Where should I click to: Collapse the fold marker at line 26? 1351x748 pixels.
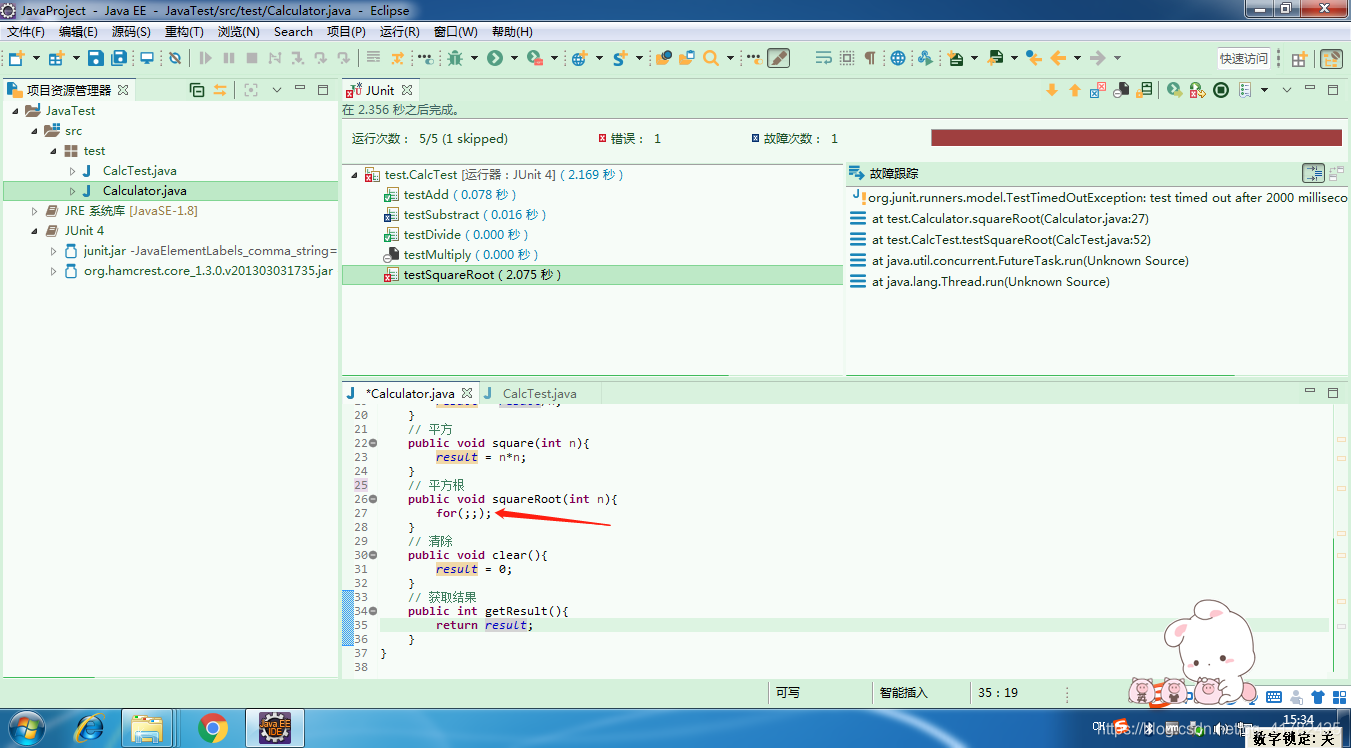[373, 499]
